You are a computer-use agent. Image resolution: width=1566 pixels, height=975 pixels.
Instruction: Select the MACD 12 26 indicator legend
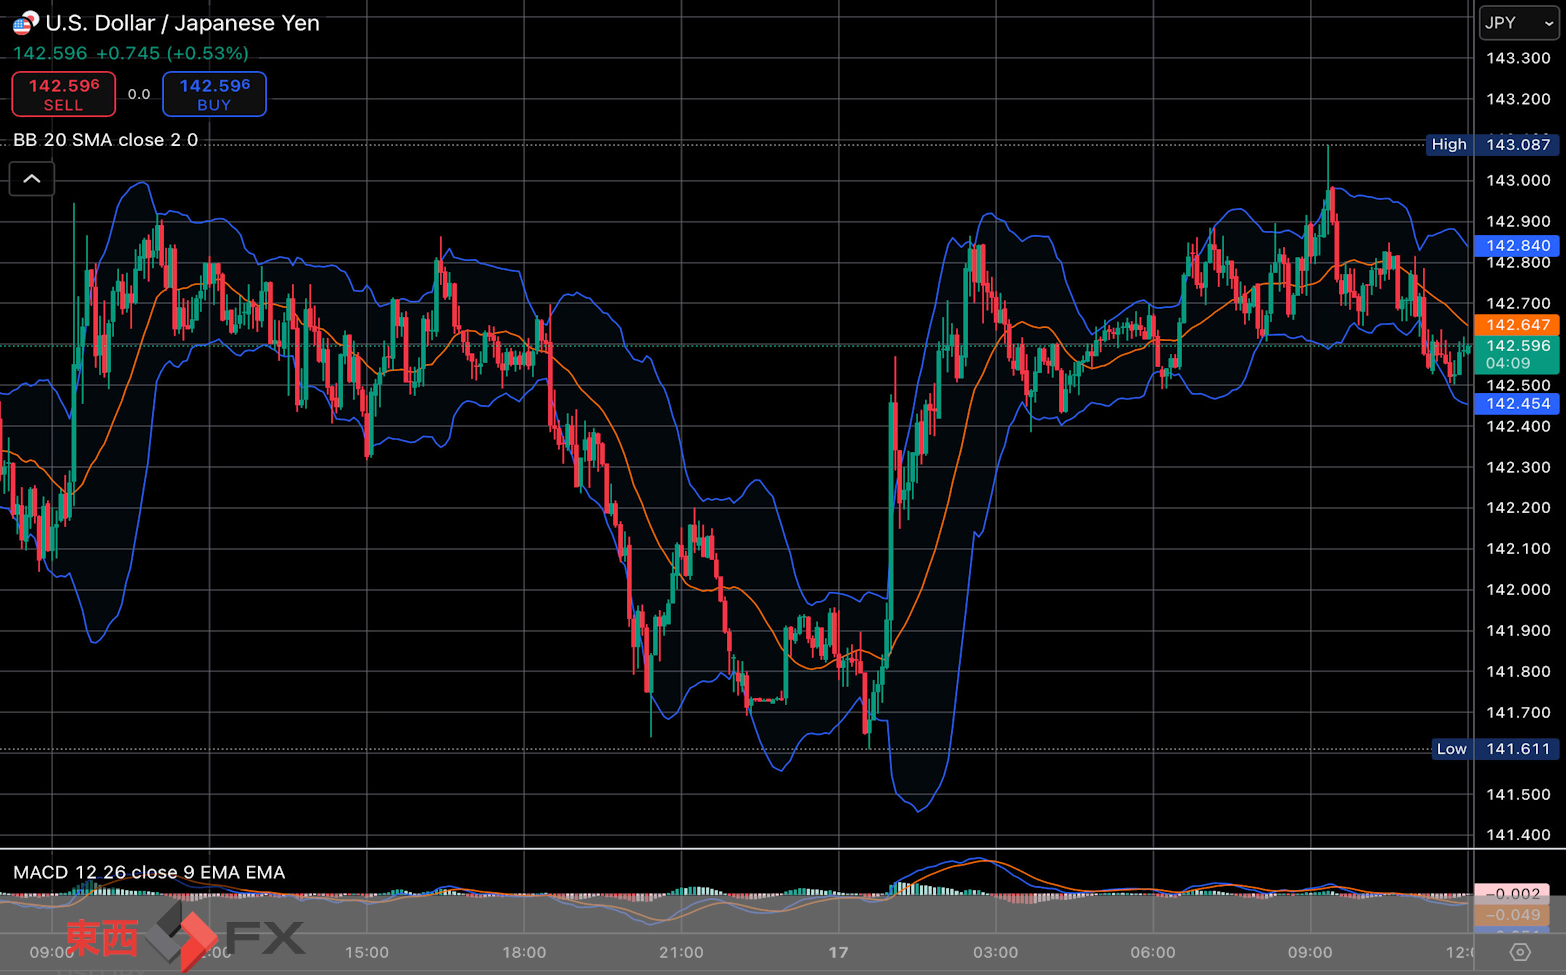(x=149, y=872)
